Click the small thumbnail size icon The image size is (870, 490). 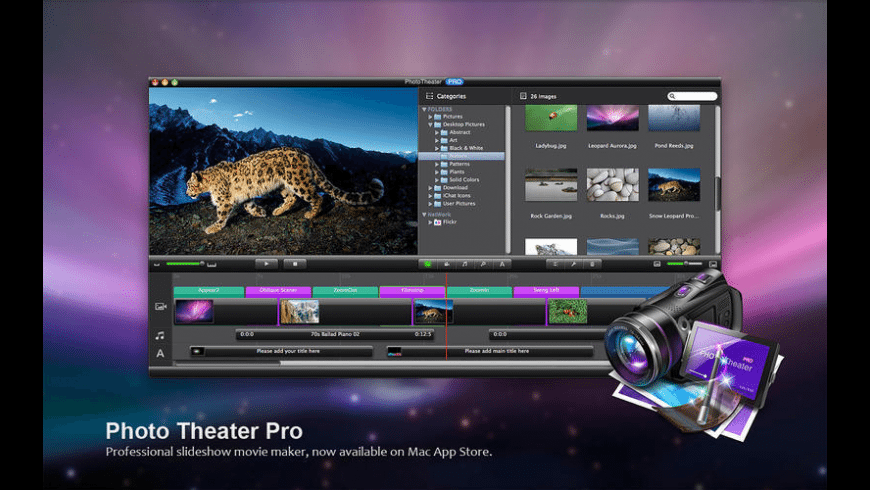(x=657, y=264)
